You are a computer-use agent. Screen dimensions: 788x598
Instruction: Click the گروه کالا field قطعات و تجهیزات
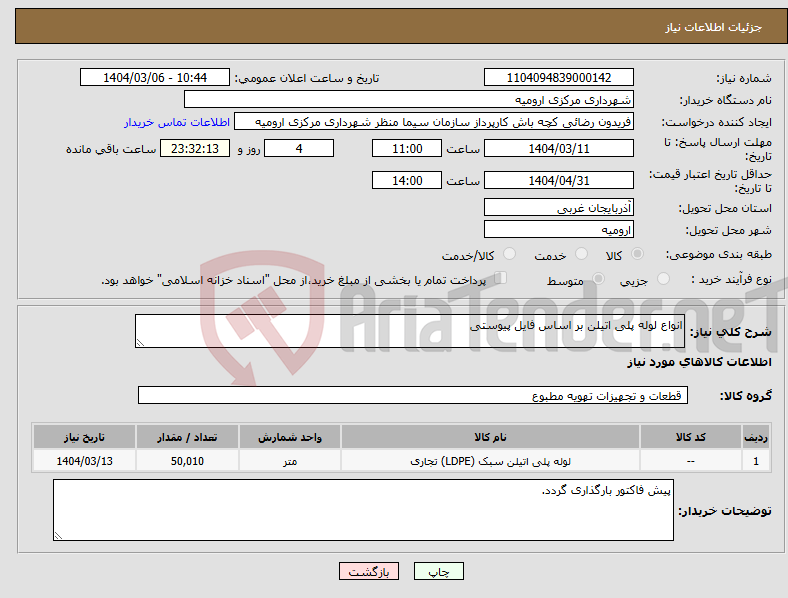point(413,395)
